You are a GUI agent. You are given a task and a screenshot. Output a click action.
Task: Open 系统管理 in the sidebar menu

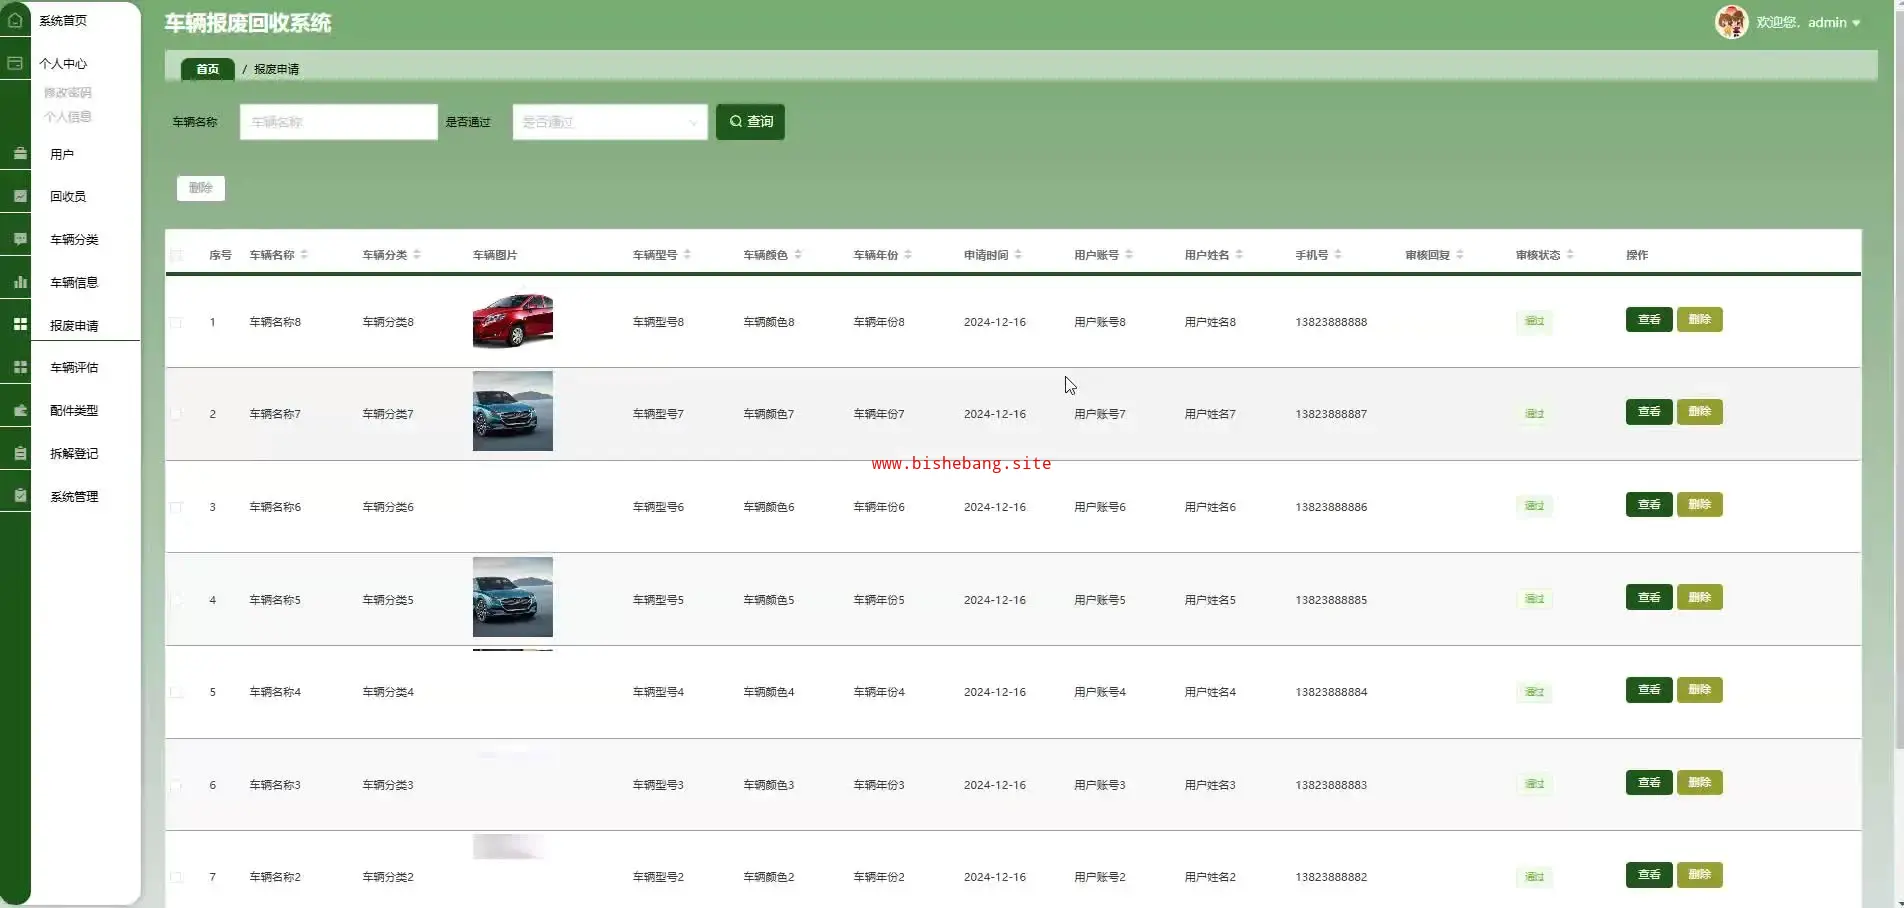click(x=74, y=496)
